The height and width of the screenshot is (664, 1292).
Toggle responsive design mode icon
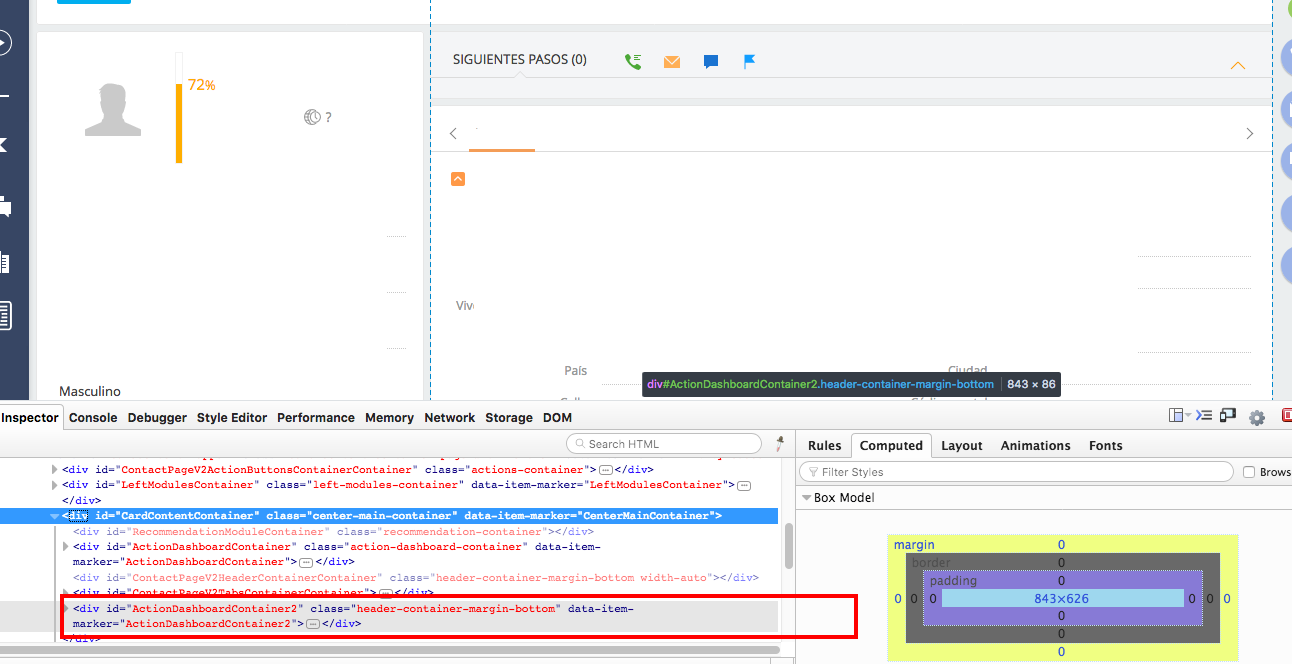pos(1228,416)
